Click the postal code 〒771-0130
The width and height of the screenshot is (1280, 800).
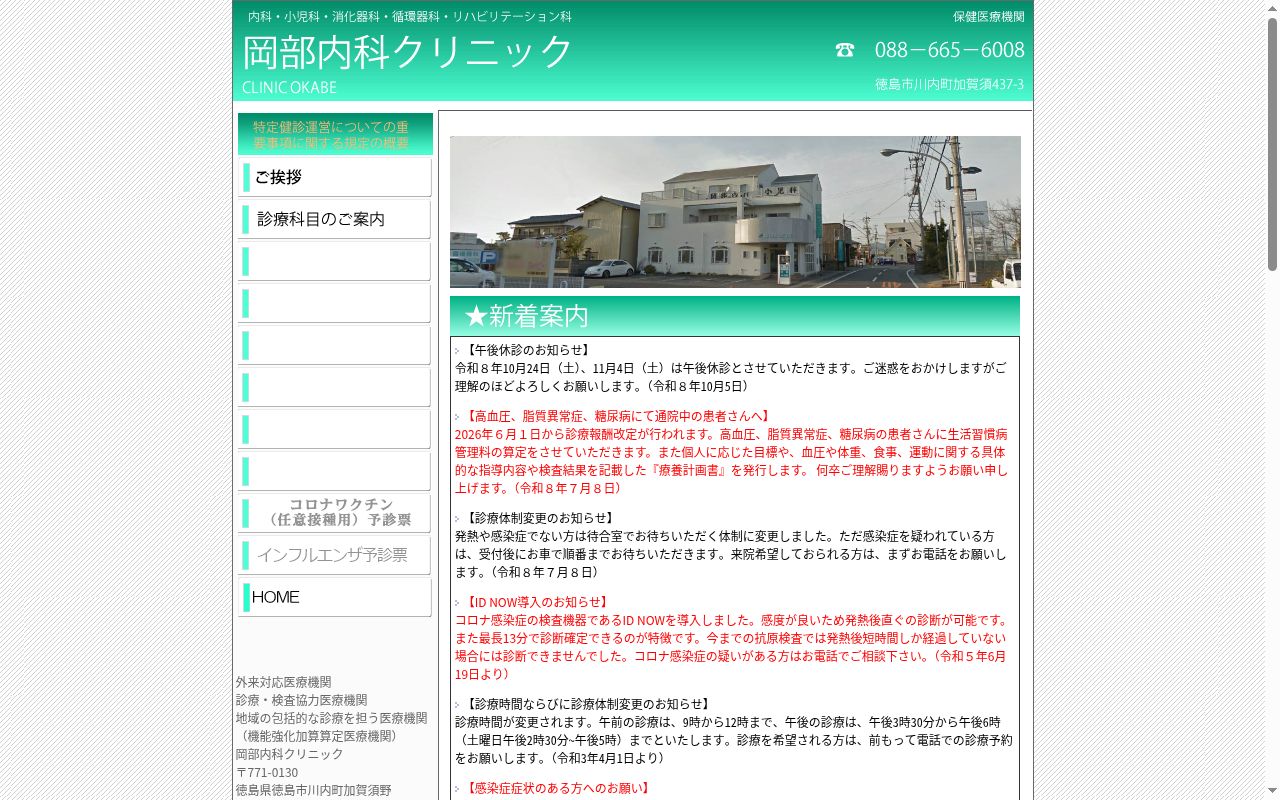(x=267, y=772)
